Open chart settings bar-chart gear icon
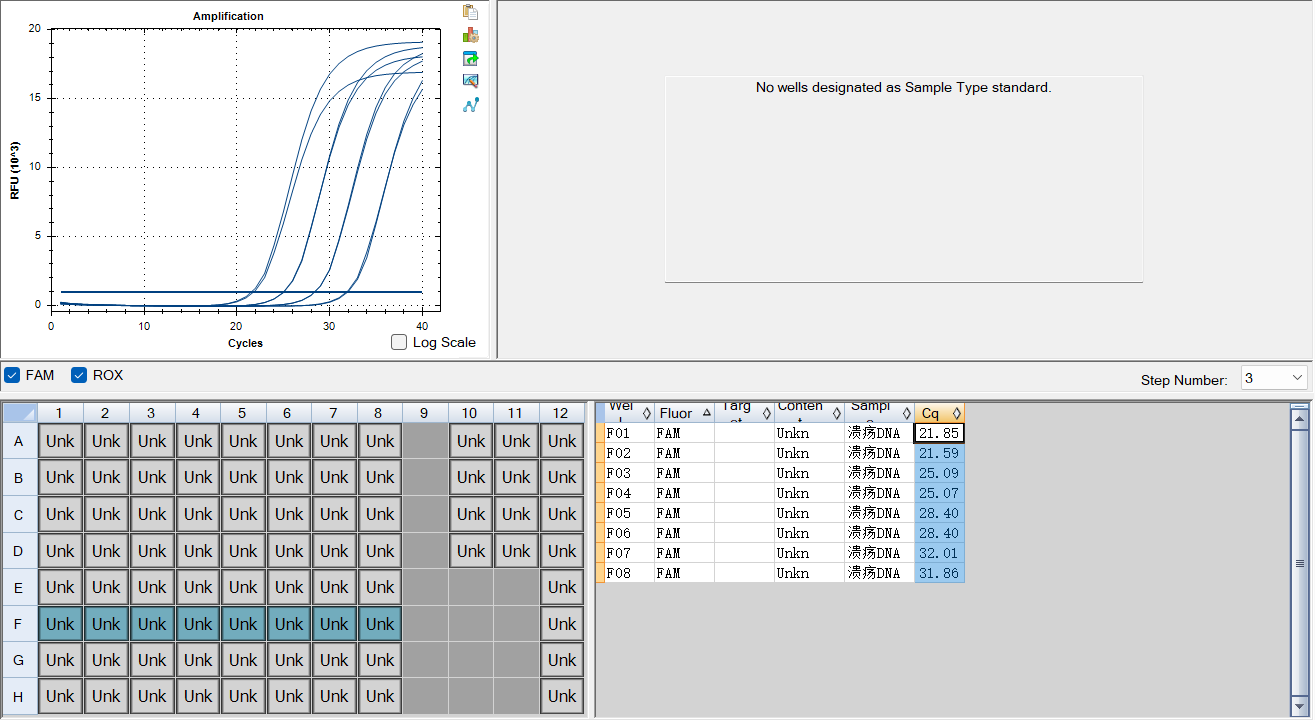The width and height of the screenshot is (1315, 720). coord(471,35)
